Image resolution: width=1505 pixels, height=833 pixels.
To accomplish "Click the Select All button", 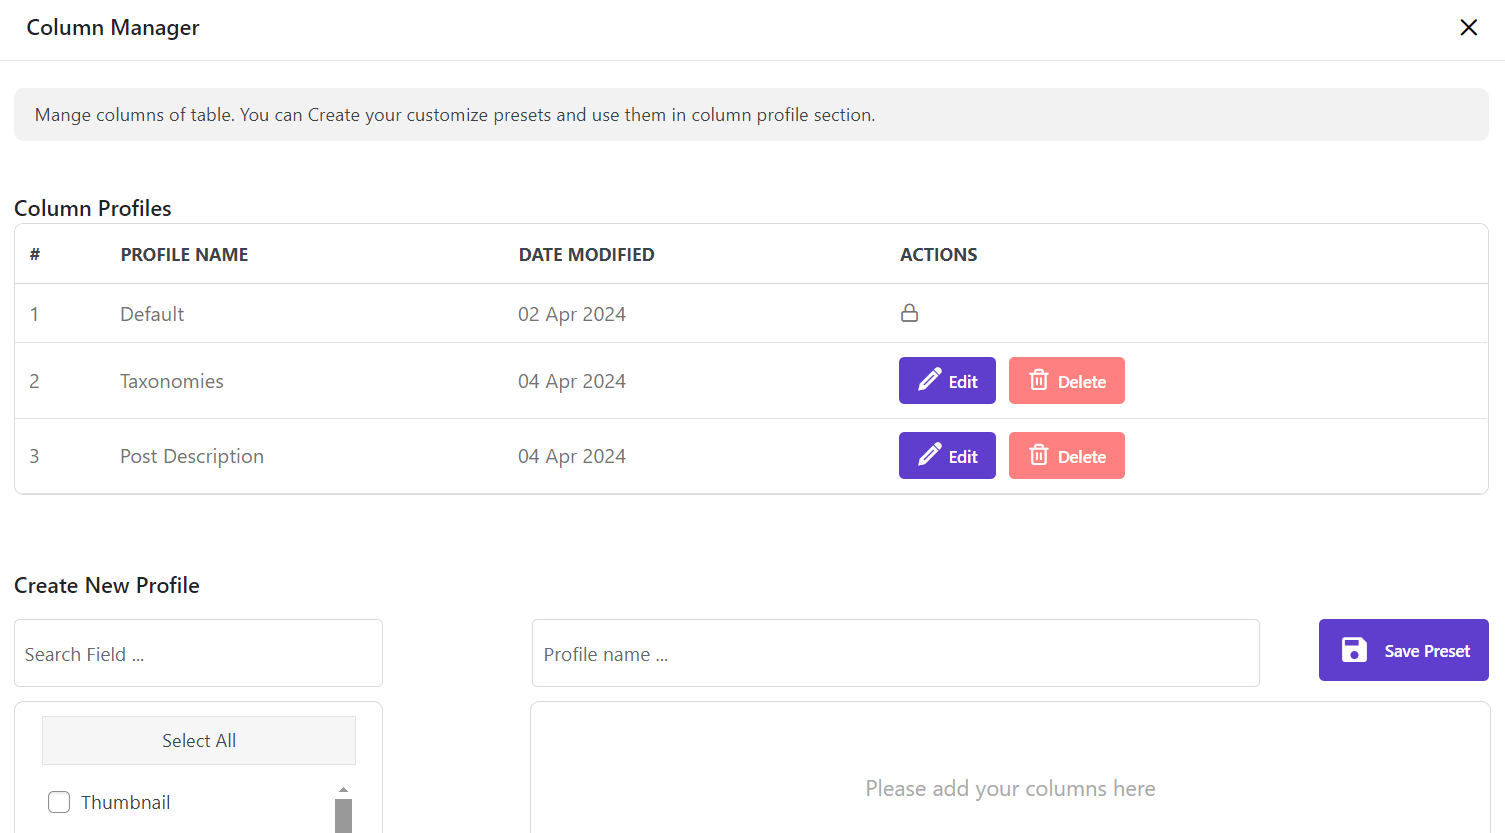I will coord(199,741).
